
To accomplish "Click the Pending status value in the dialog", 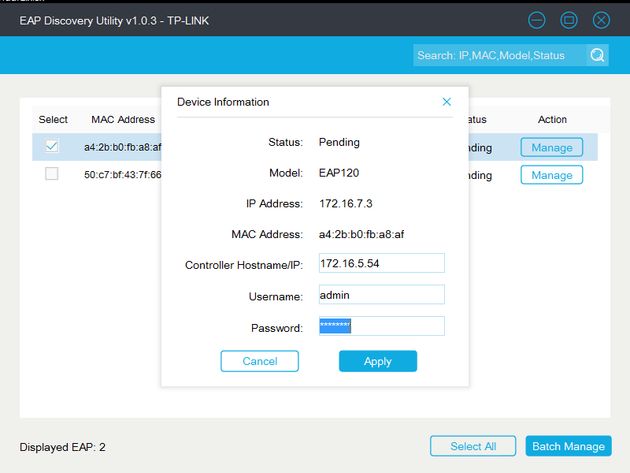I will click(339, 142).
